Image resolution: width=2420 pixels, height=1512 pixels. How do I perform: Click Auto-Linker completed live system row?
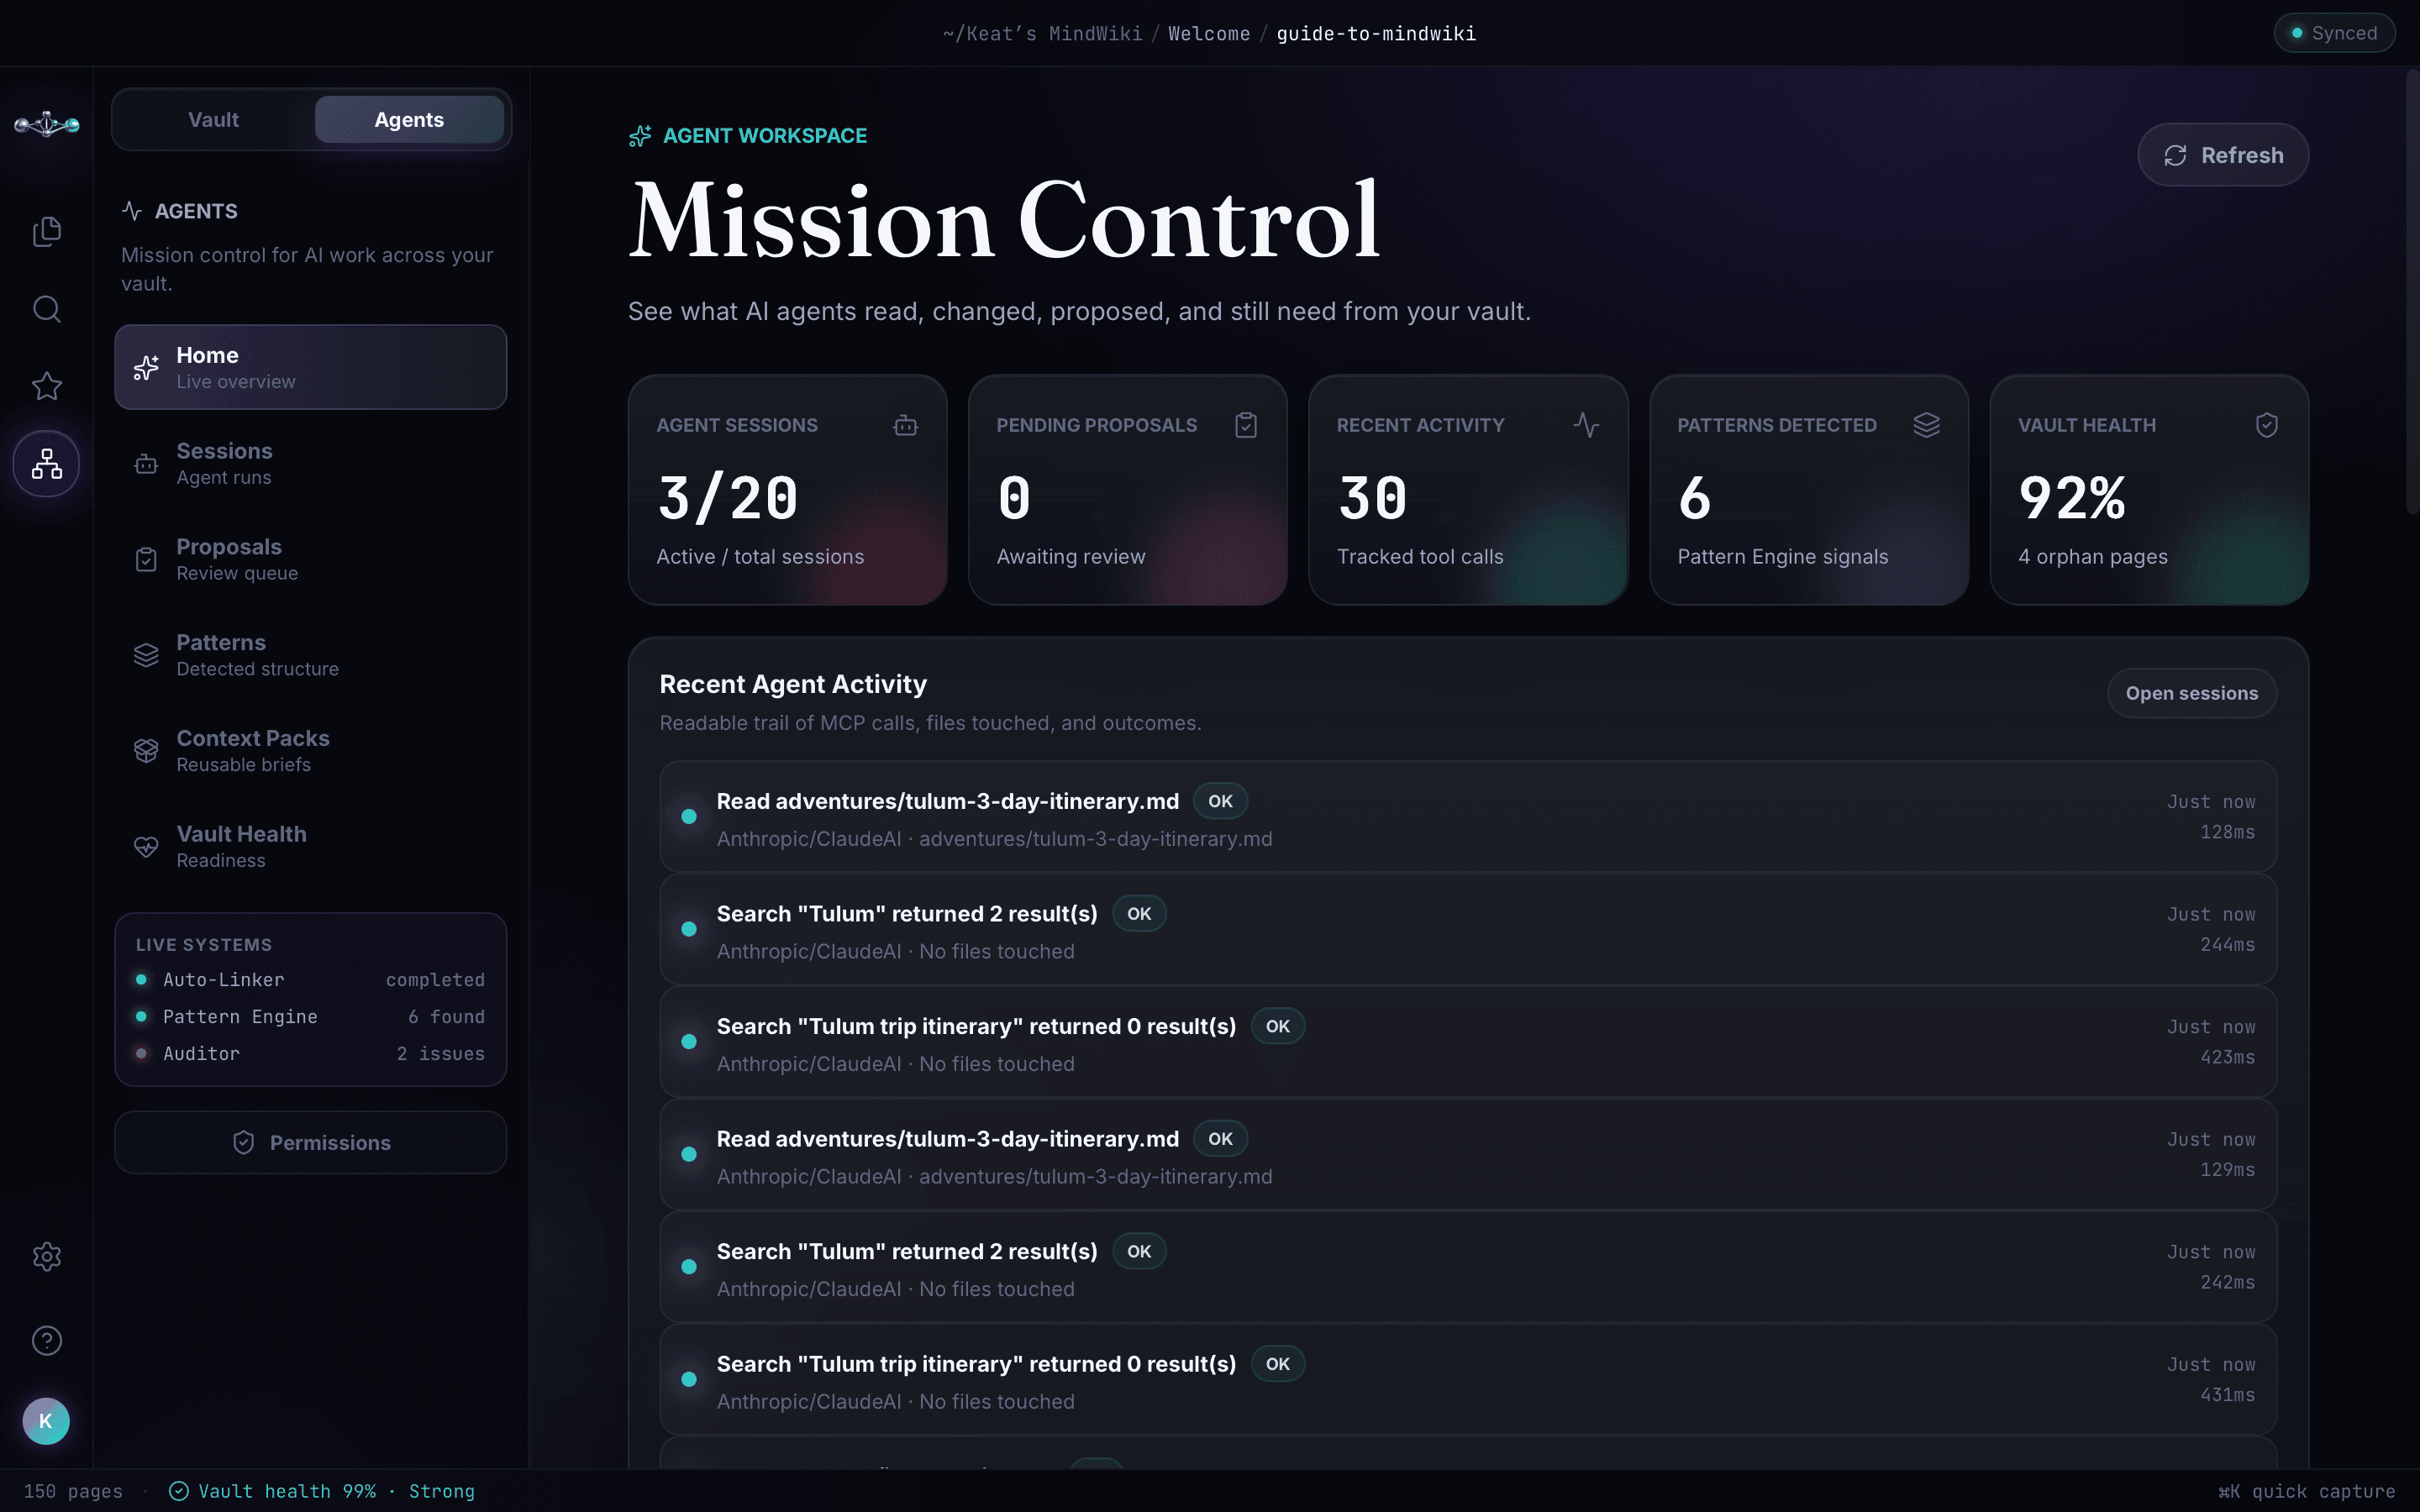pos(311,980)
